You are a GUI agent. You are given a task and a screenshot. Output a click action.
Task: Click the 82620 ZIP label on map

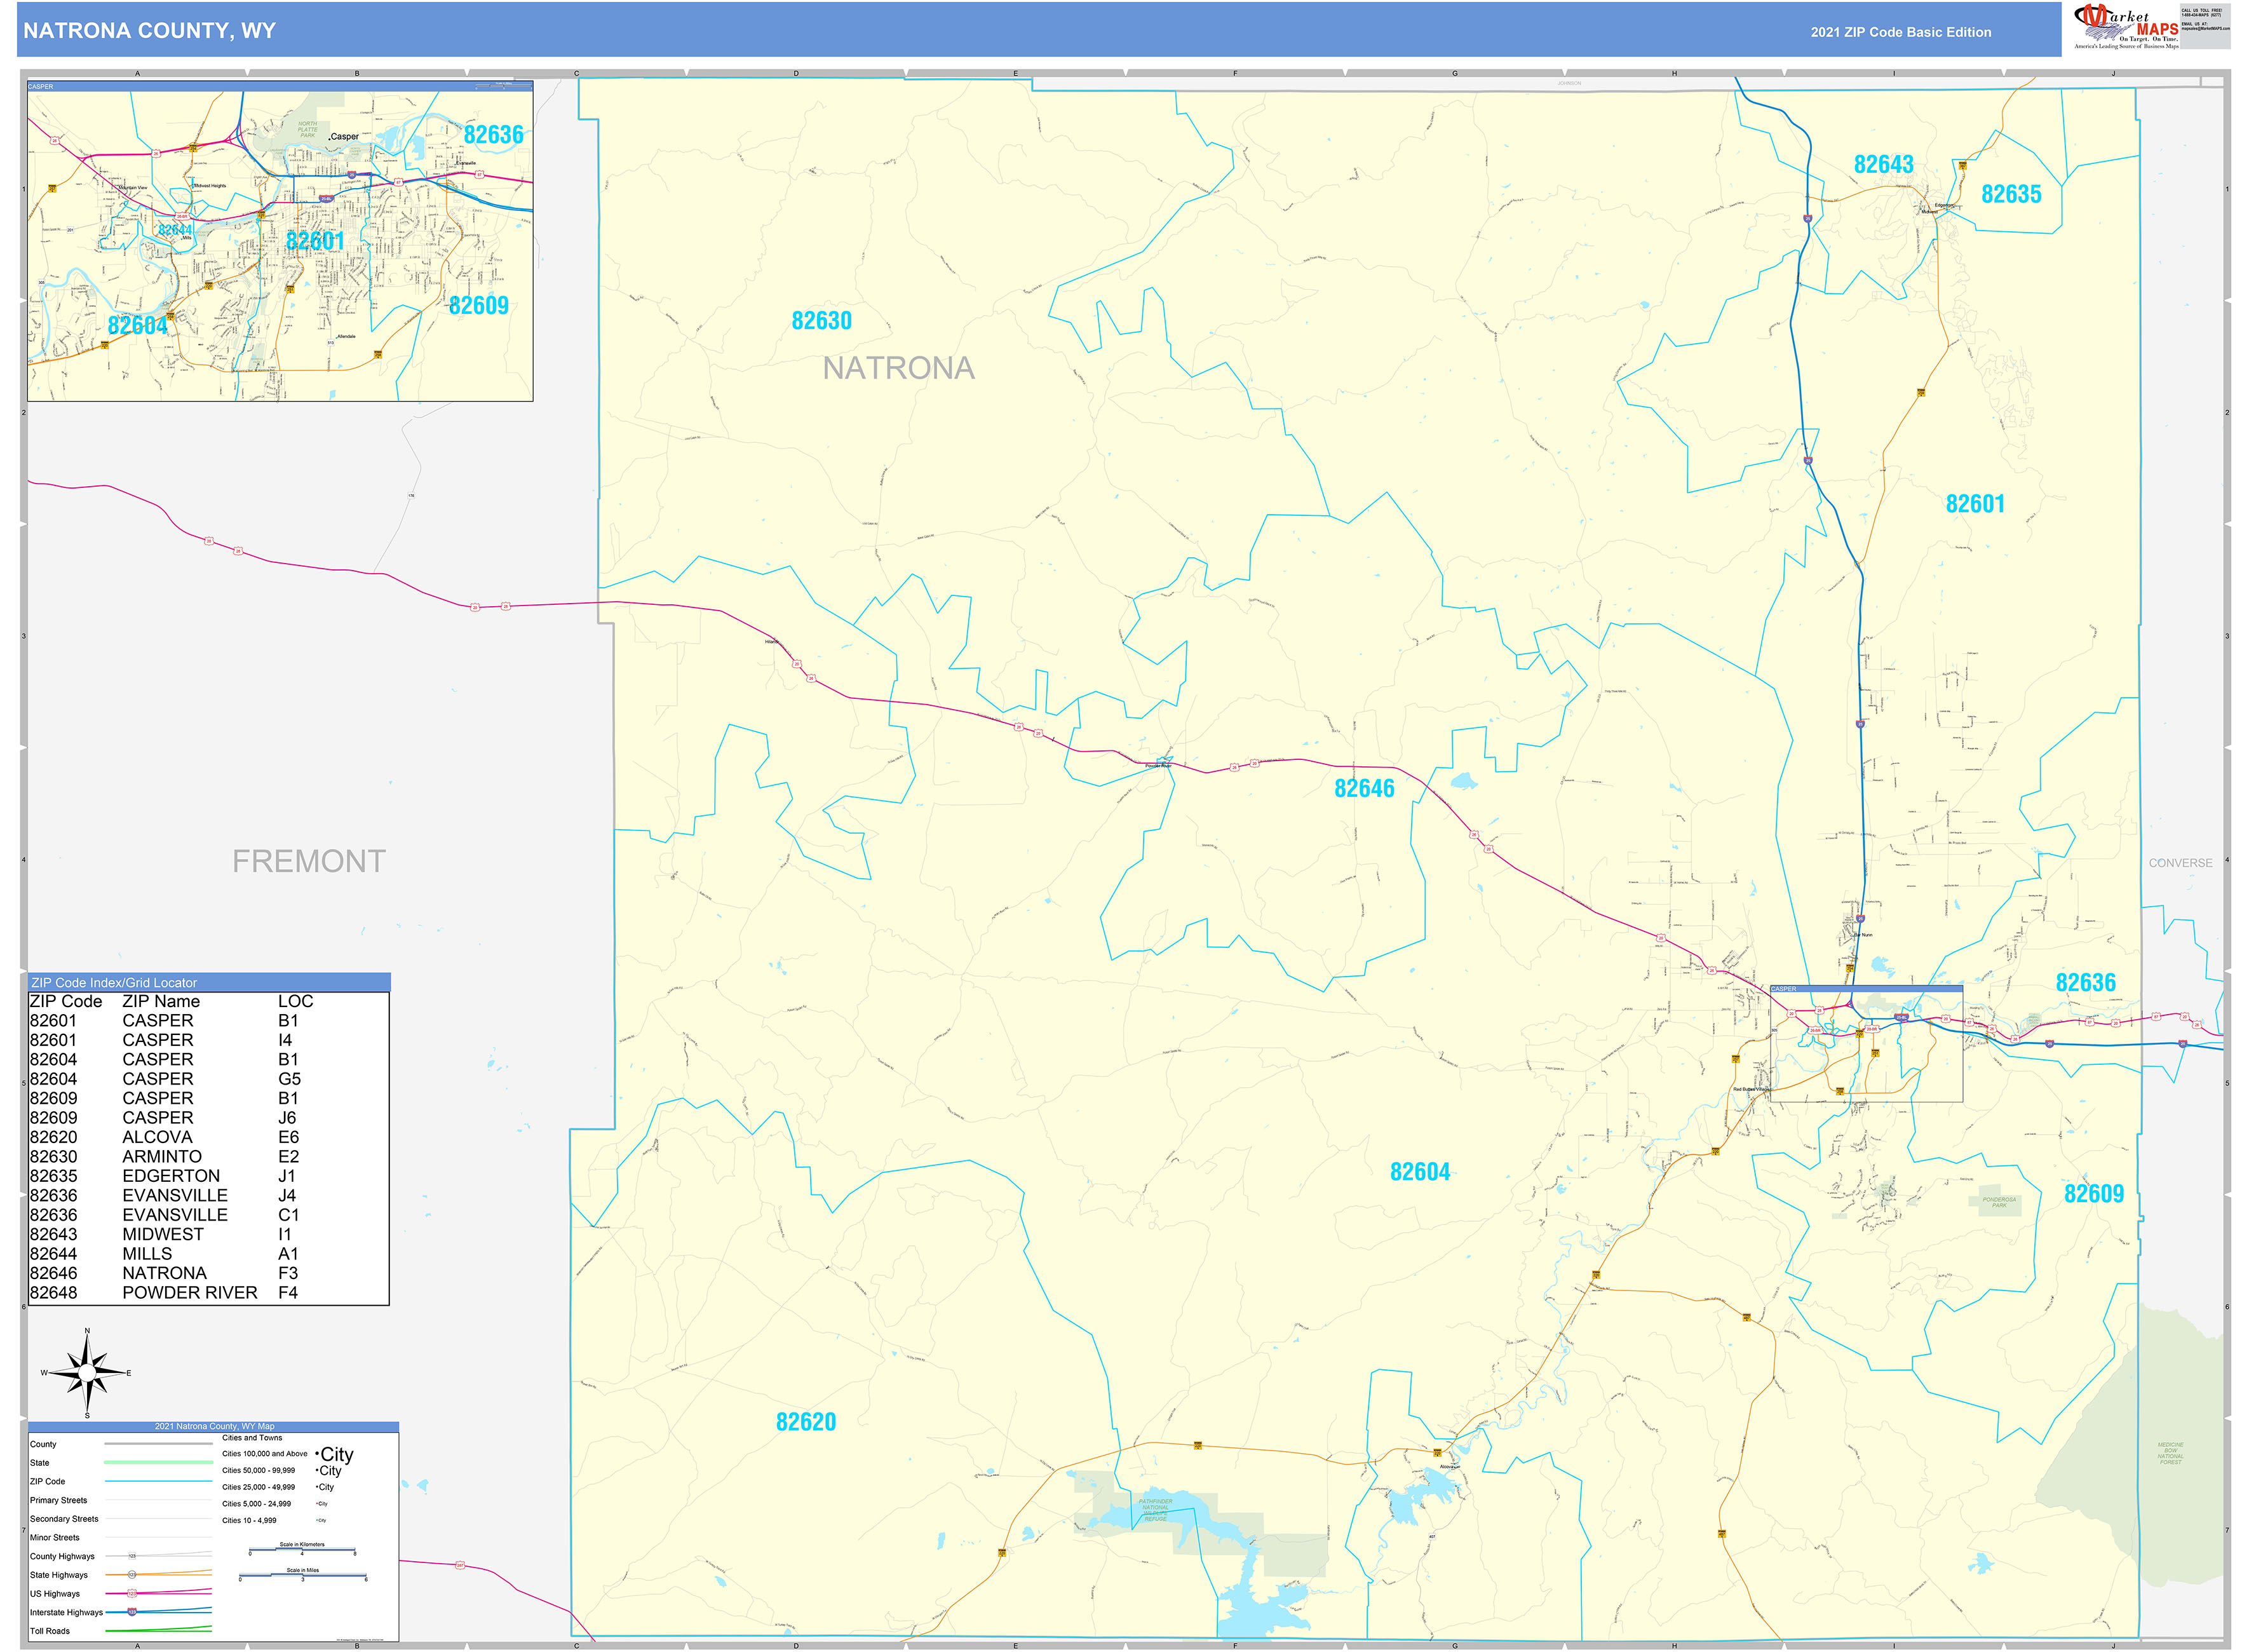click(x=805, y=1422)
